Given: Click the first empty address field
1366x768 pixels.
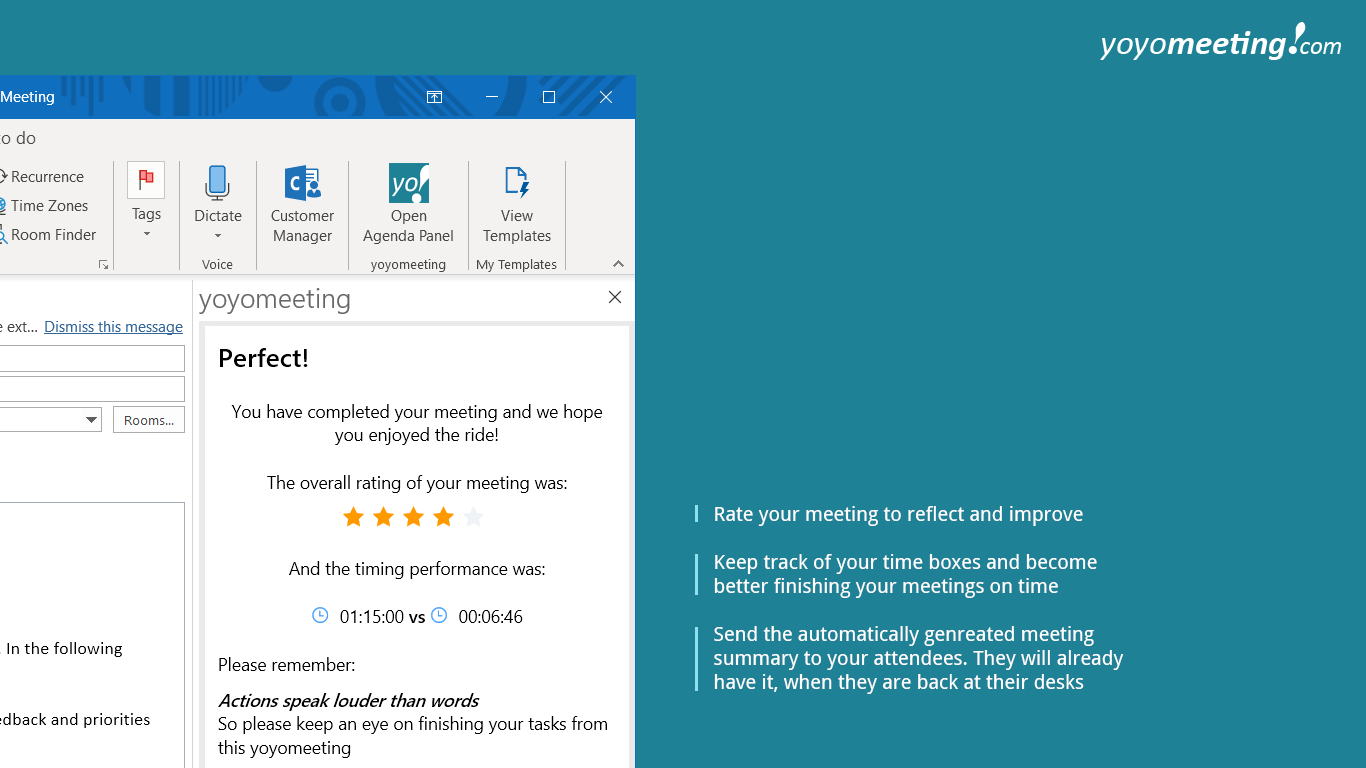Looking at the screenshot, I should point(92,358).
